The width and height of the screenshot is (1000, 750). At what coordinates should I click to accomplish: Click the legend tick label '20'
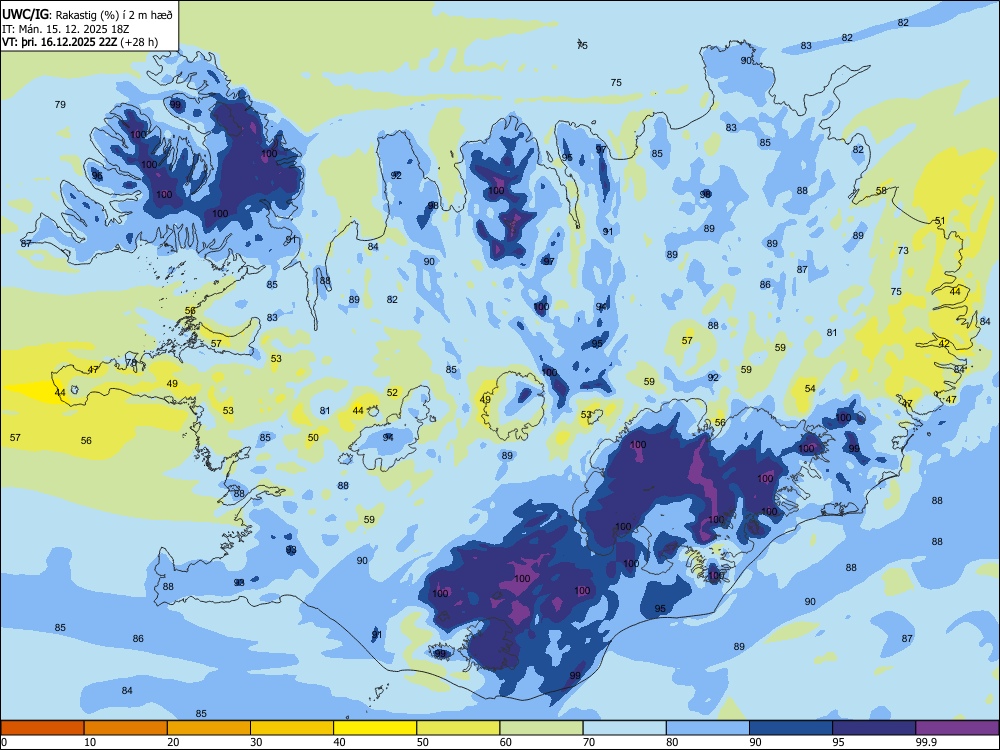click(173, 742)
